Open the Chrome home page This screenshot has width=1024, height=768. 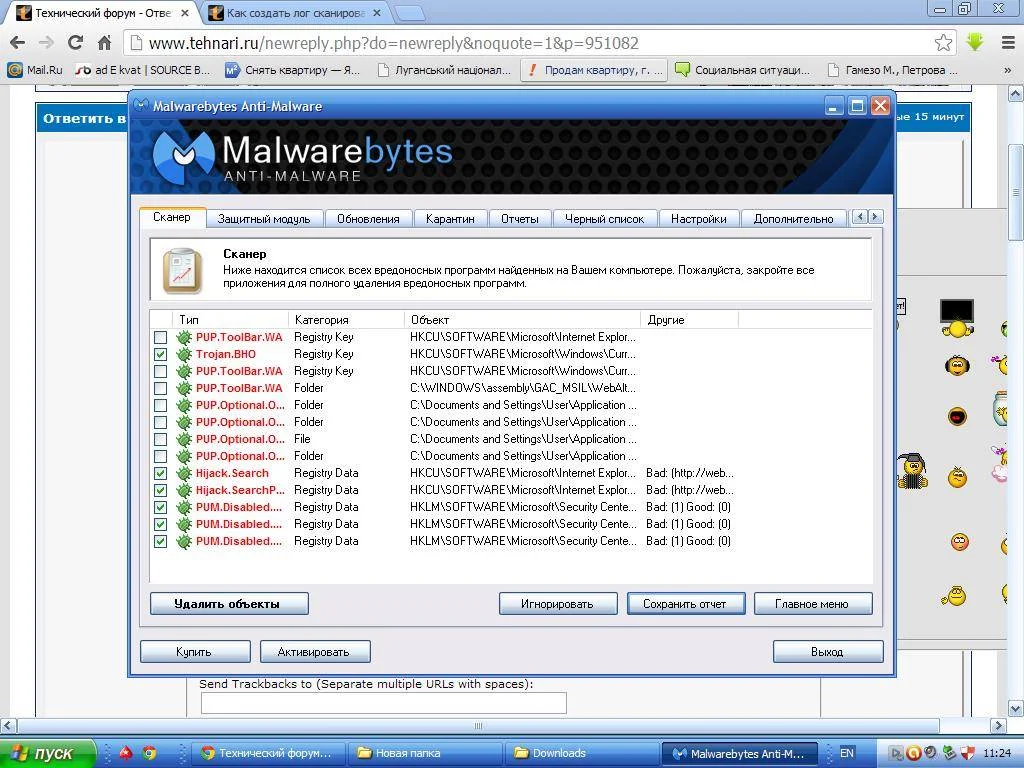coord(104,43)
